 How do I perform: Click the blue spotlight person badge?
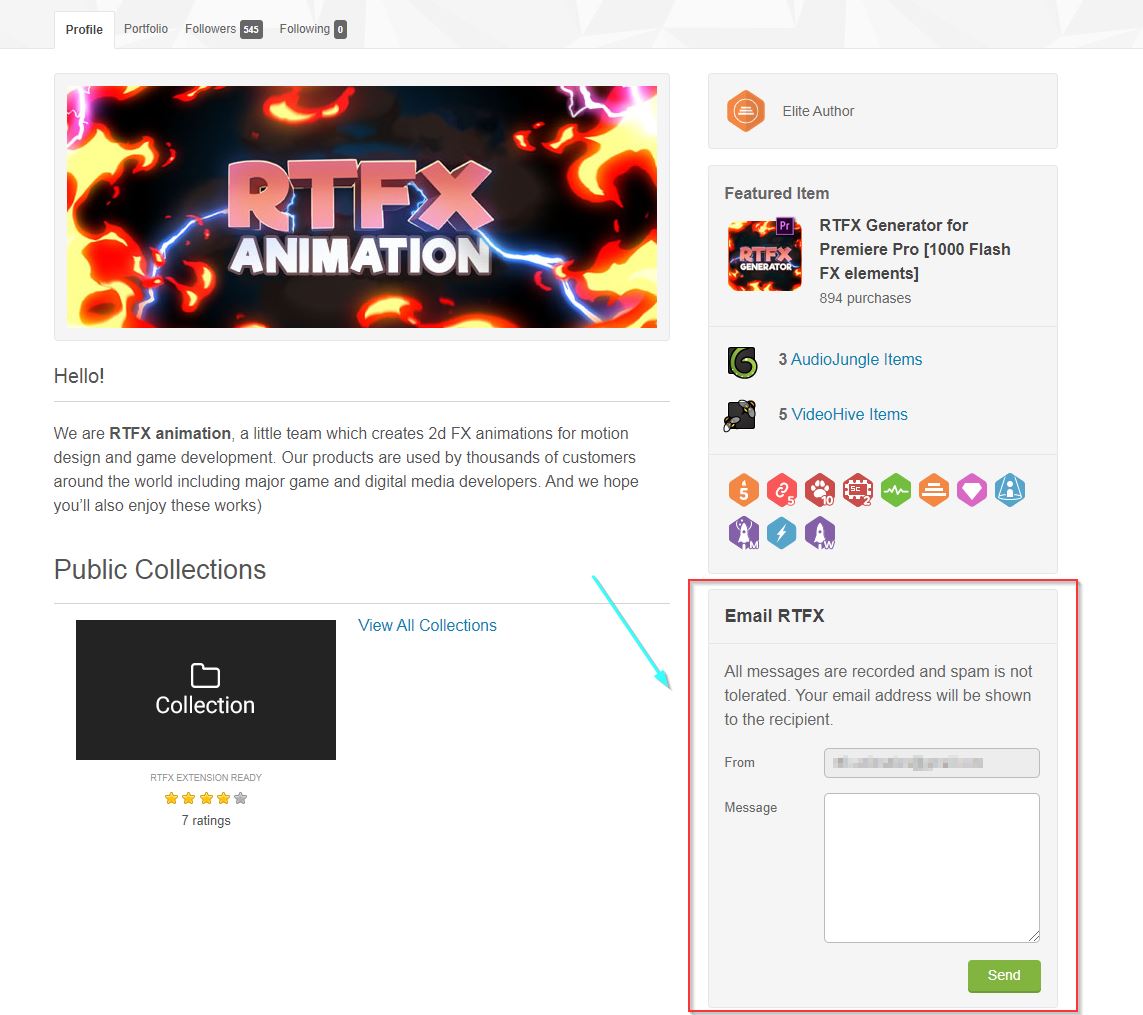[x=1009, y=490]
